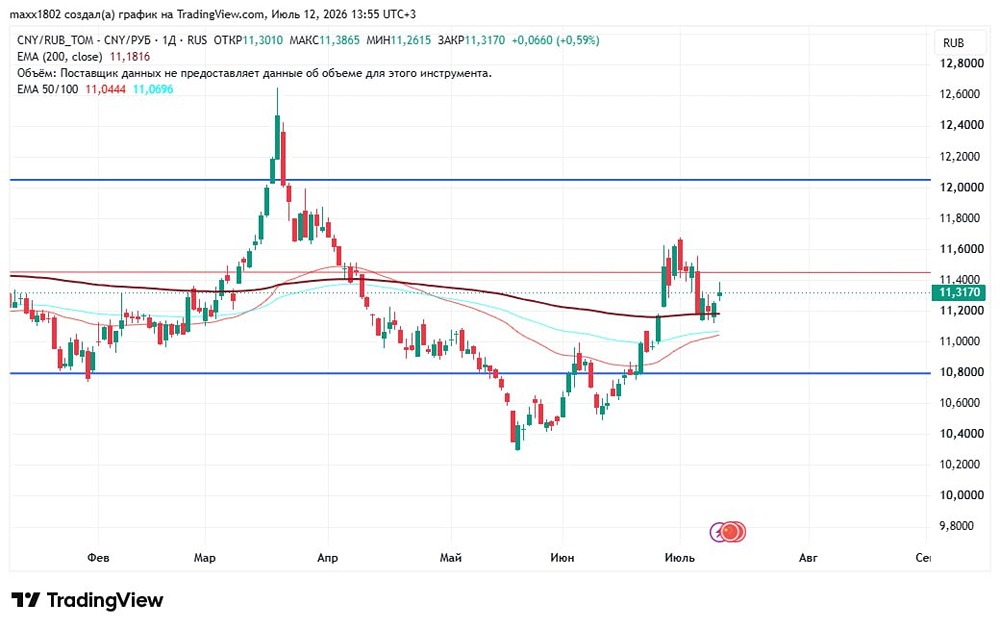Click the TradingView wordmark text

(x=105, y=600)
